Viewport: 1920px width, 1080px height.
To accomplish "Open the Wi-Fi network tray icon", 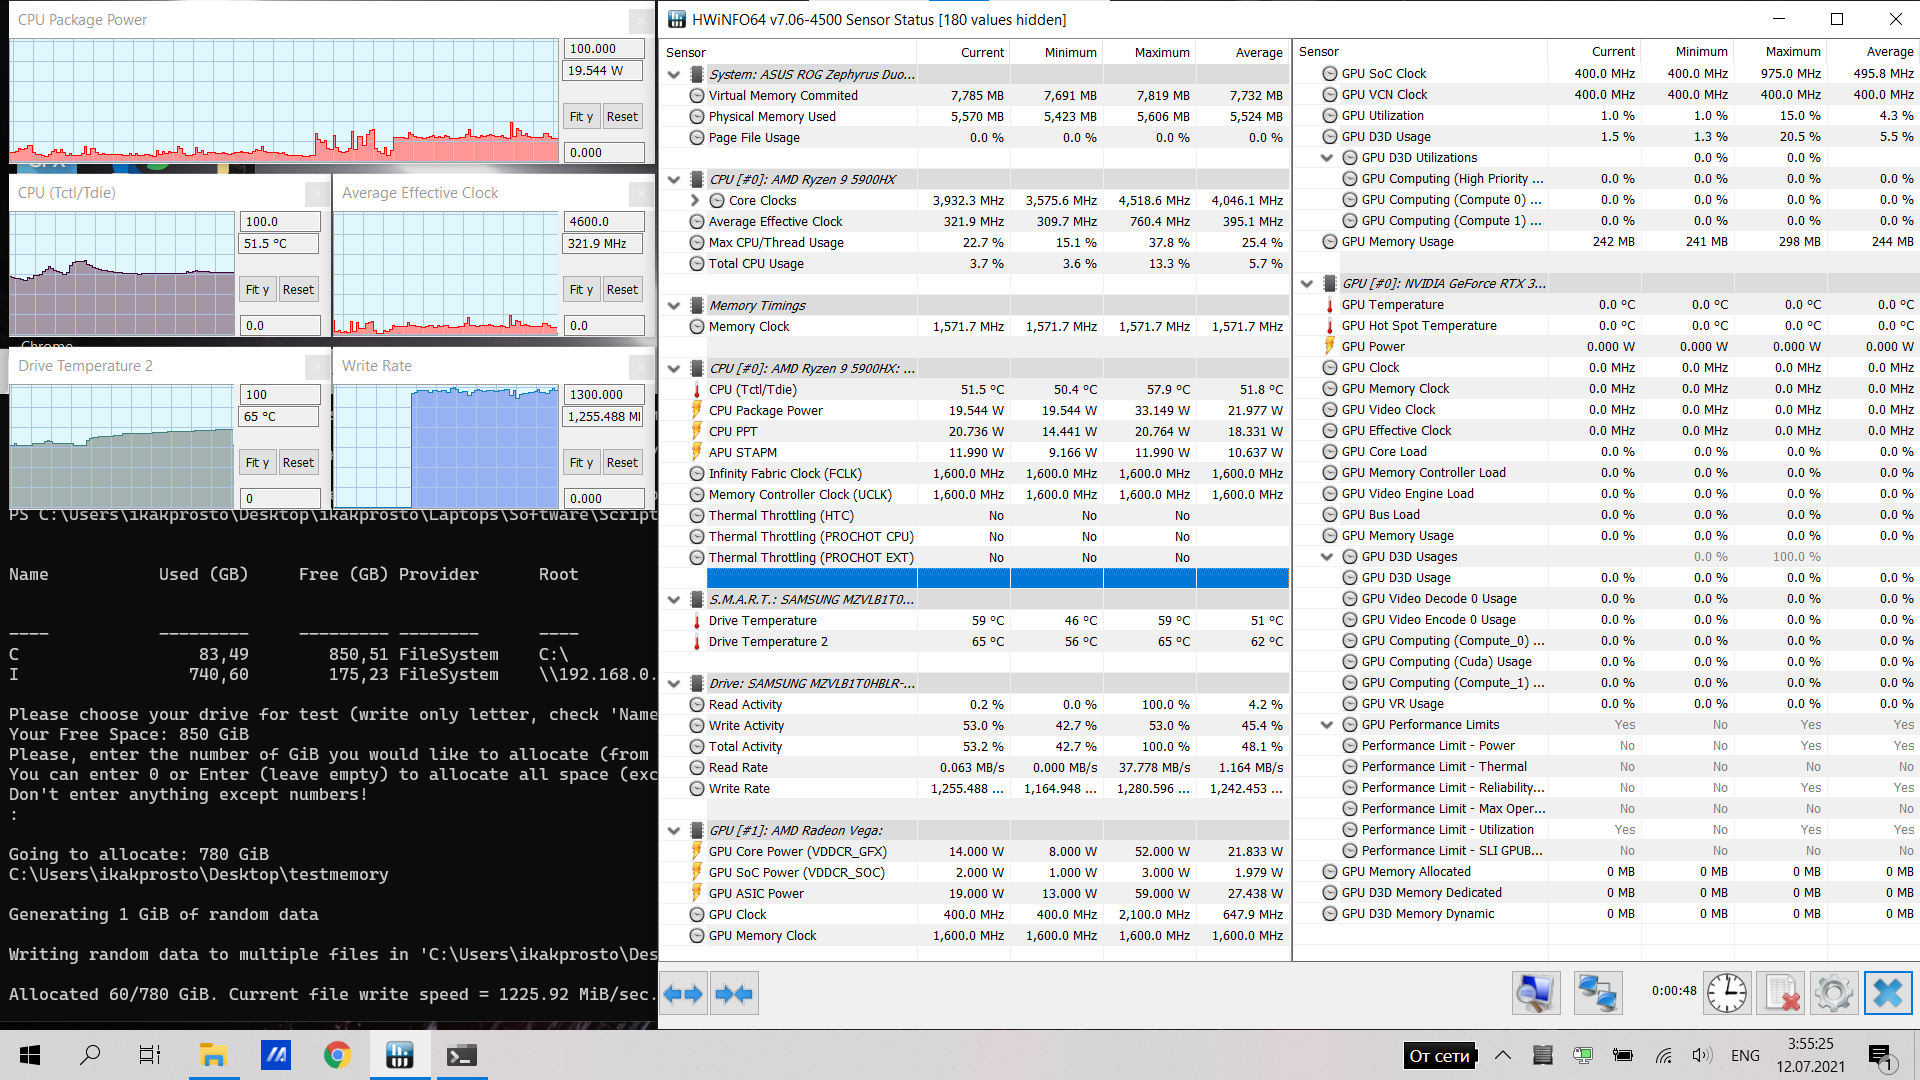I will click(x=1663, y=1055).
